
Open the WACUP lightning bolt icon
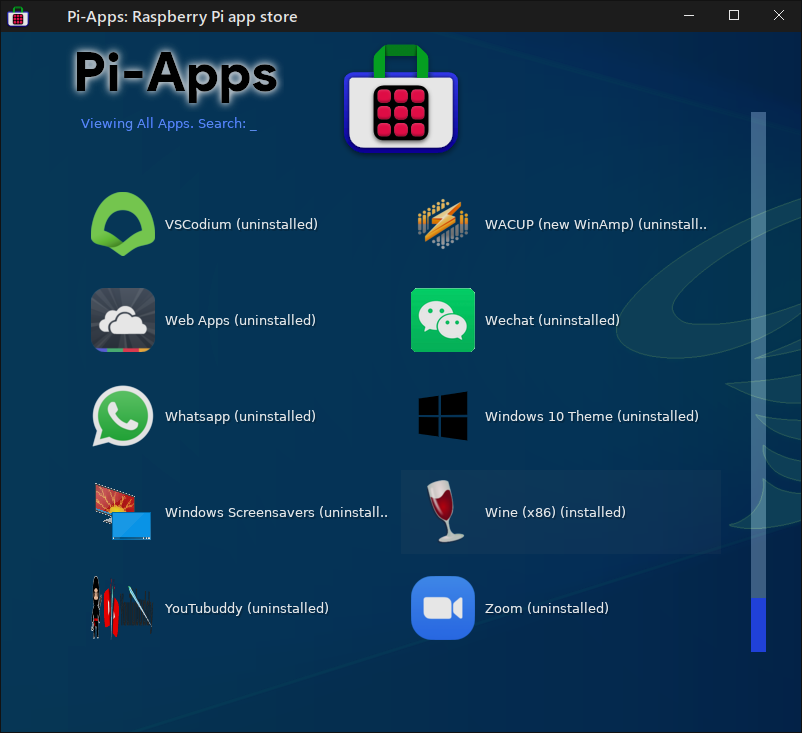443,224
